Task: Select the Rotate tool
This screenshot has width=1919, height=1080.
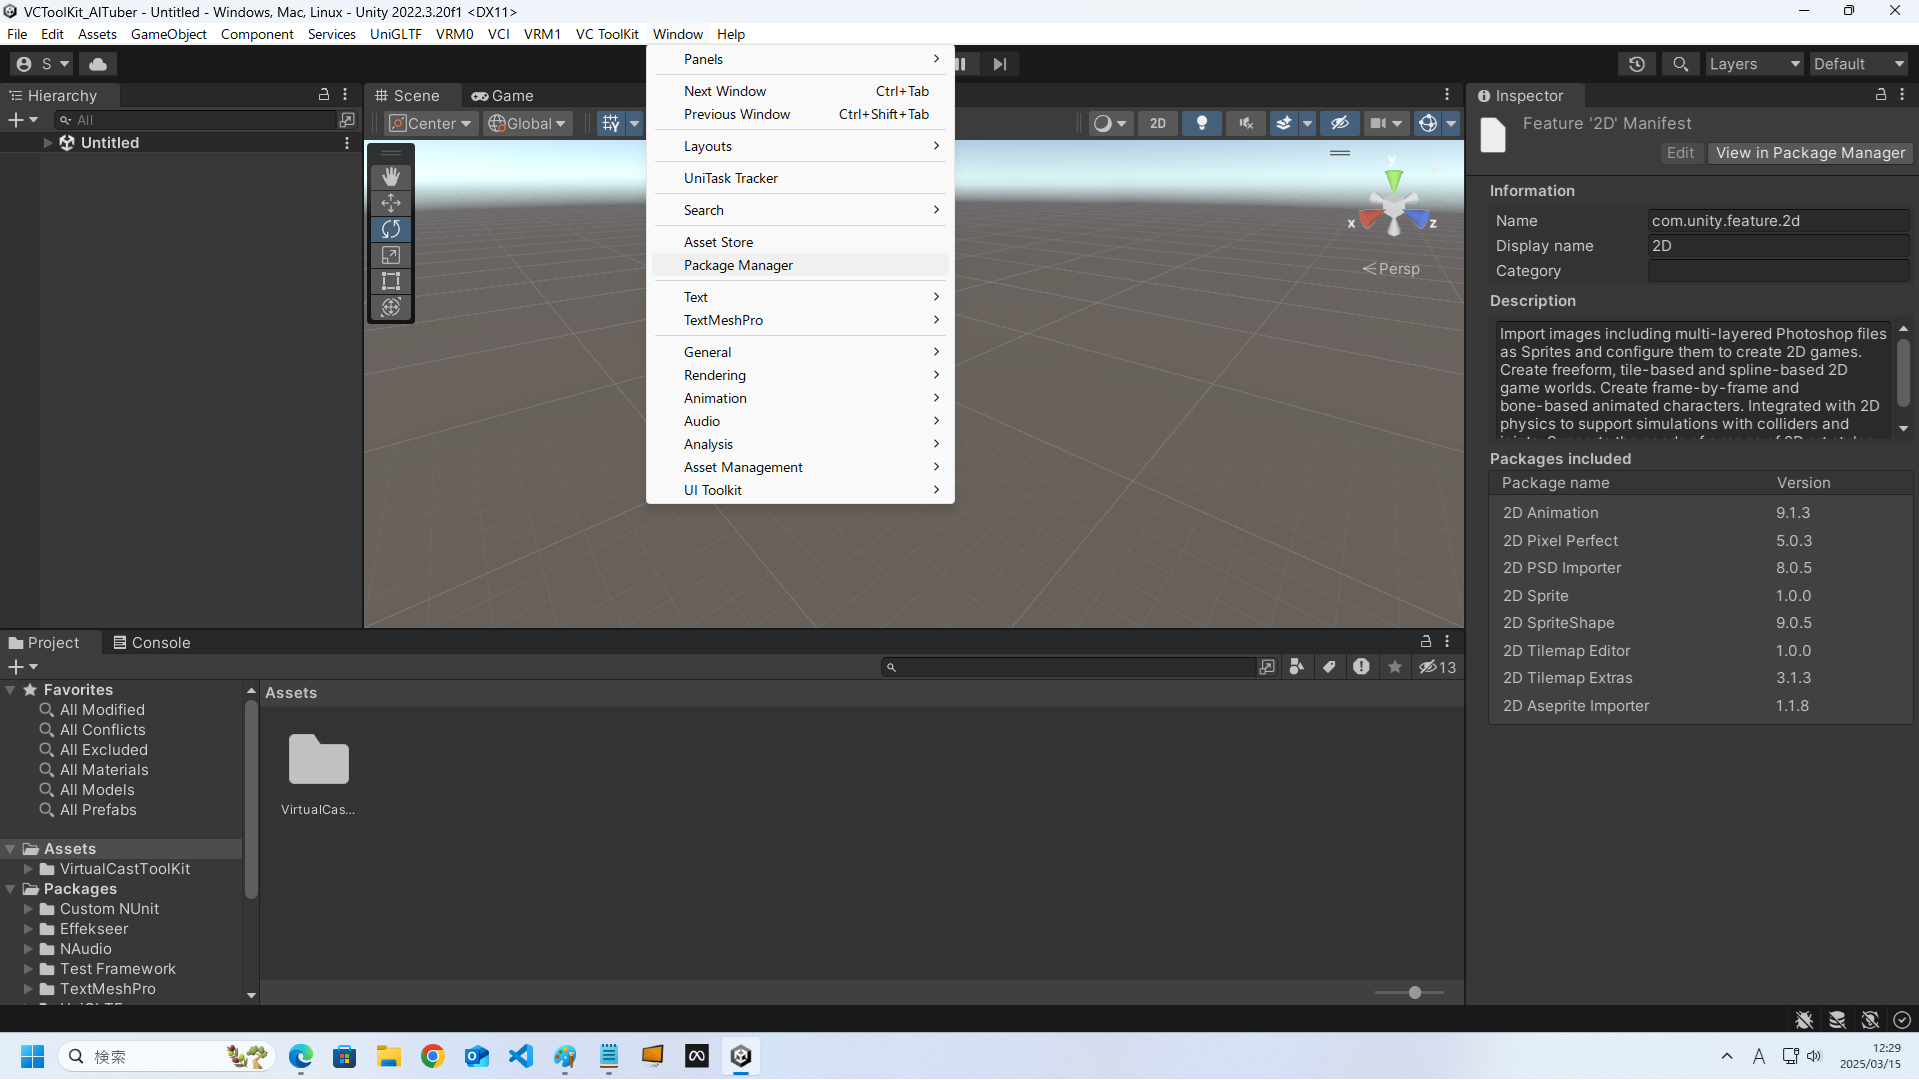Action: coord(391,229)
